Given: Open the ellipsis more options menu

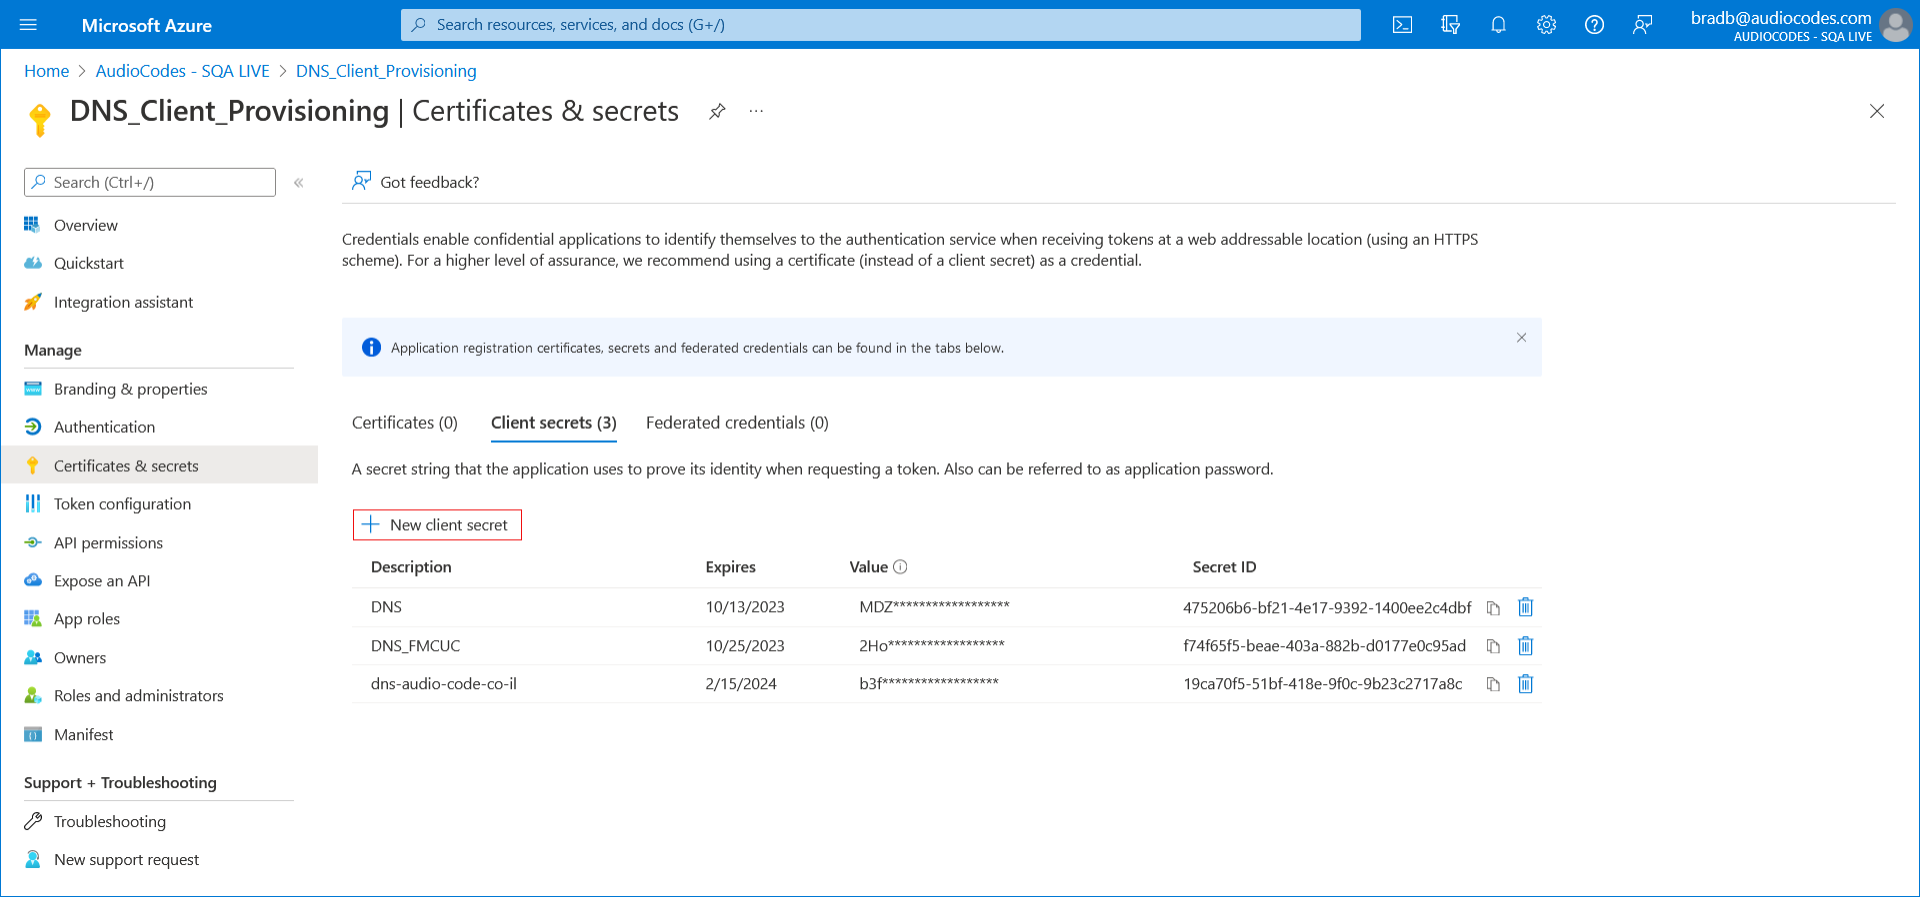Looking at the screenshot, I should click(x=756, y=112).
